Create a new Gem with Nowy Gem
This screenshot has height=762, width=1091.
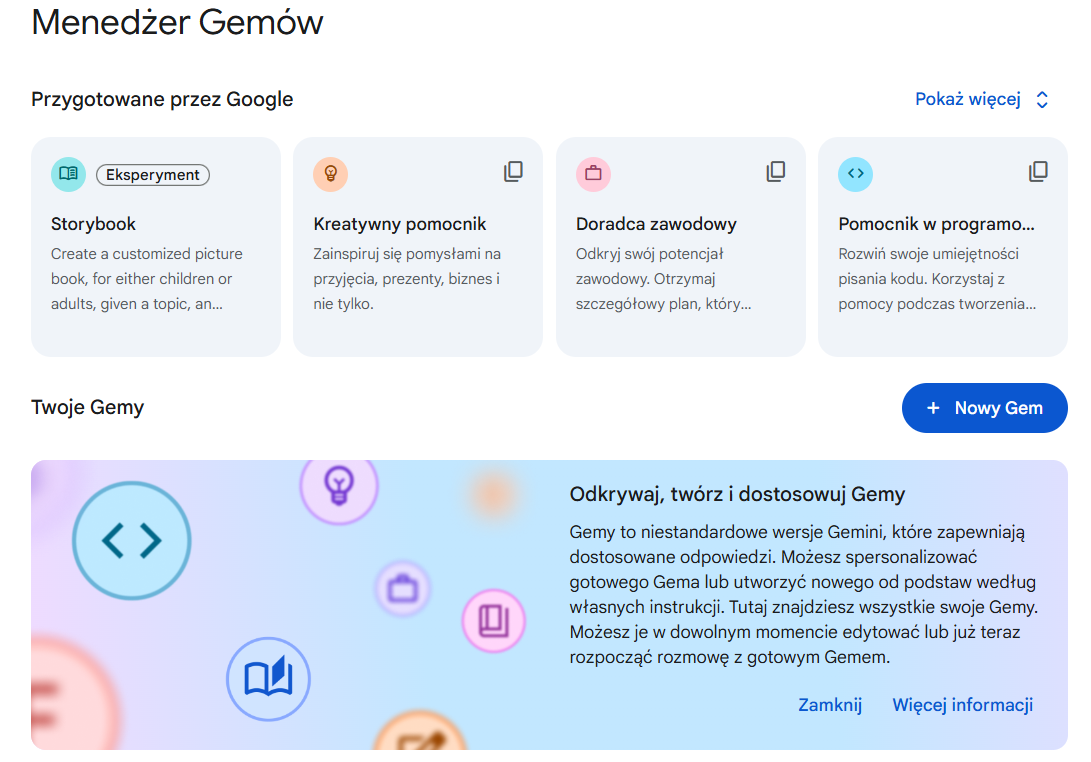pos(985,408)
